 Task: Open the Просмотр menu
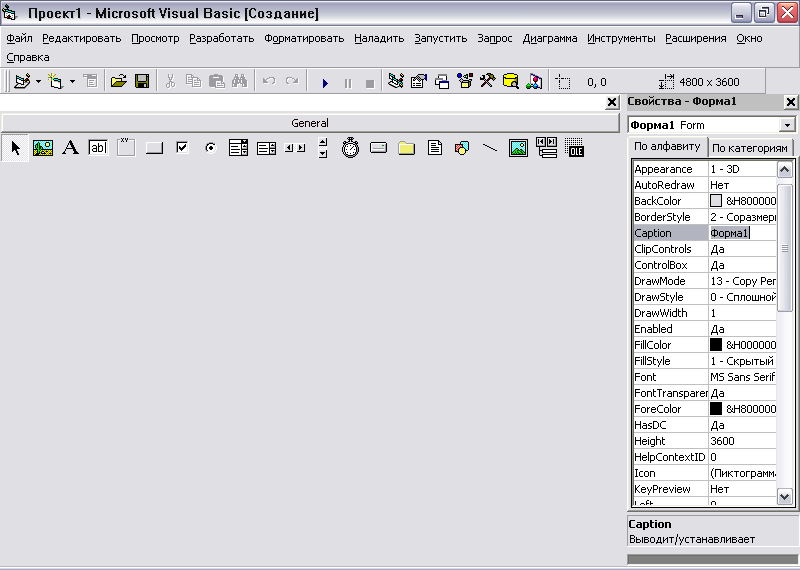point(155,38)
